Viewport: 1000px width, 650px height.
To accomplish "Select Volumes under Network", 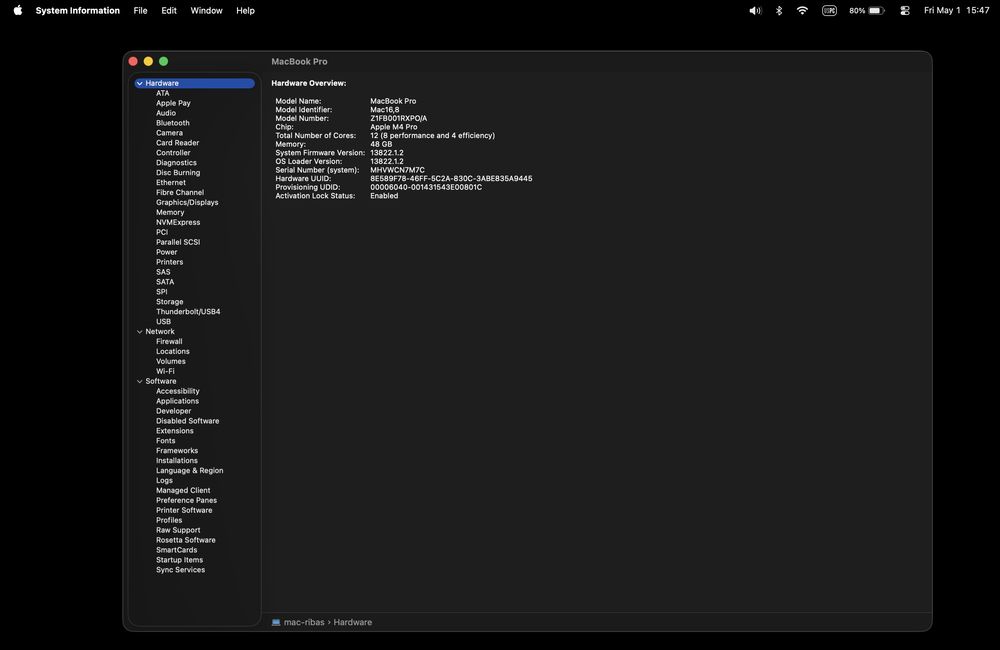I will click(170, 361).
